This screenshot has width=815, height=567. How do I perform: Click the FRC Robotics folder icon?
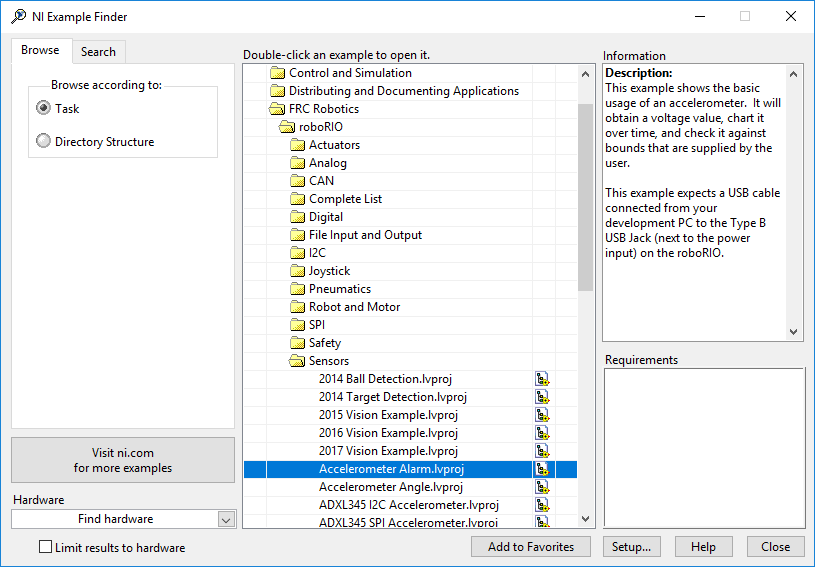[x=277, y=109]
